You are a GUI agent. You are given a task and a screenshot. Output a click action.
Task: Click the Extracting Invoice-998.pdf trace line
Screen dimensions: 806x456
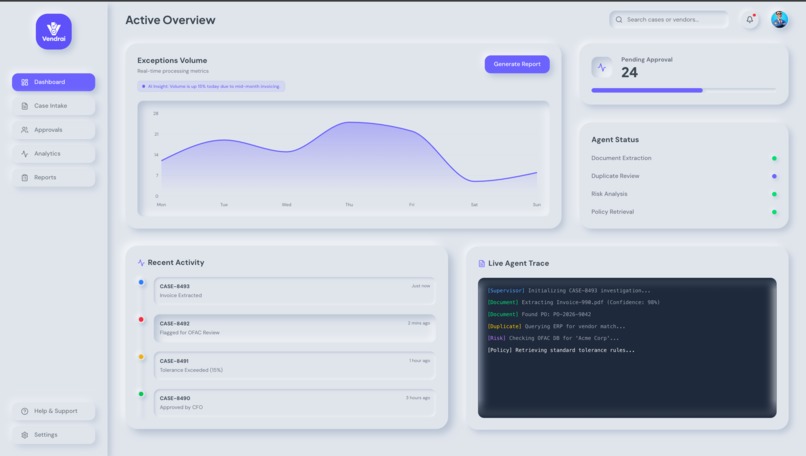[573, 302]
